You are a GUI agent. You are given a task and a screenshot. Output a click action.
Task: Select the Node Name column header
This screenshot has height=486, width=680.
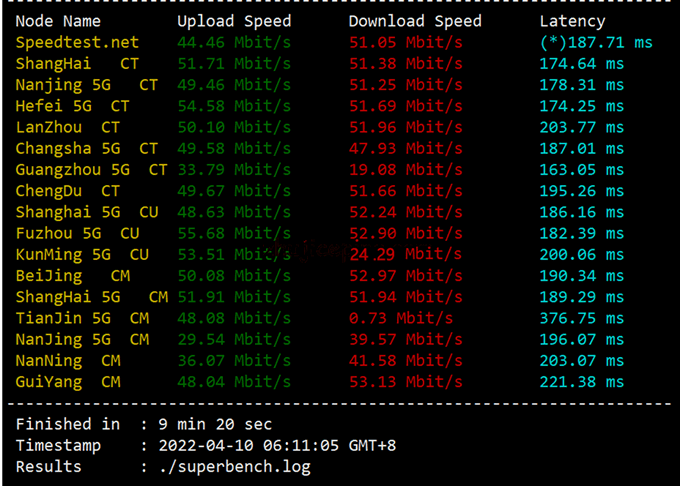[58, 21]
